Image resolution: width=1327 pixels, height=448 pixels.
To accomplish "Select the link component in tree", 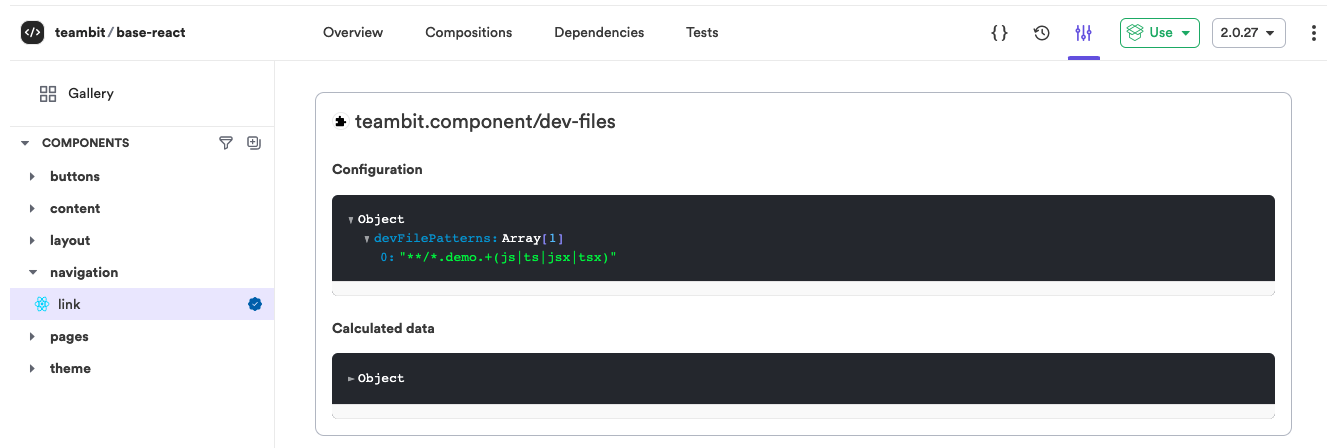I will [x=69, y=304].
